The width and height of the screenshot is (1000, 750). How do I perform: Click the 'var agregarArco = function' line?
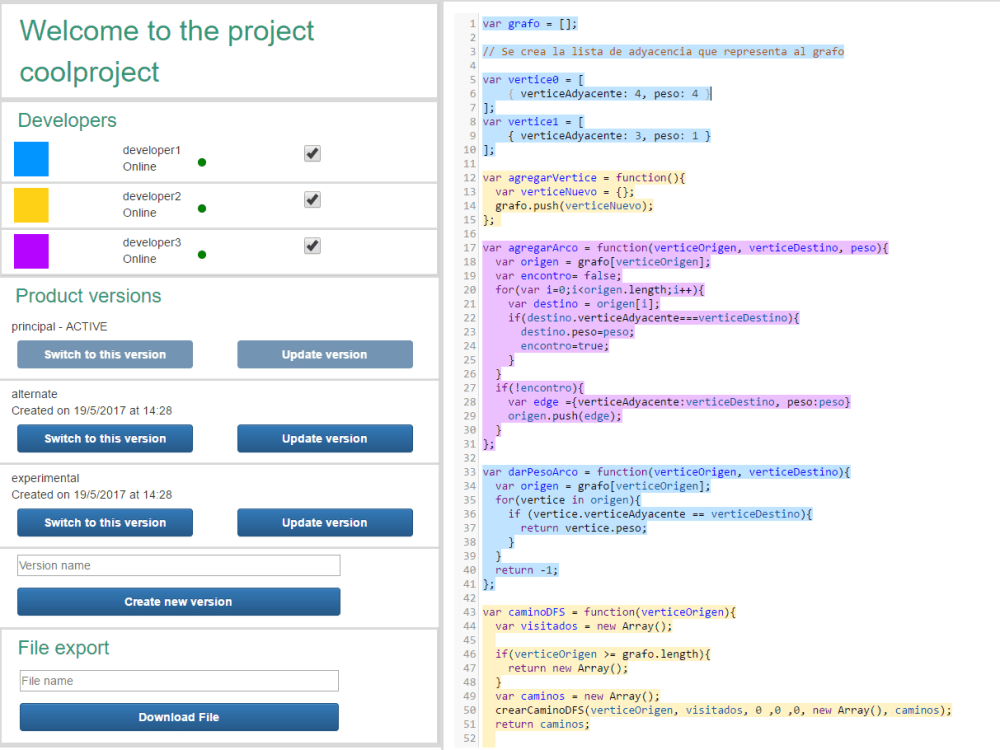[685, 248]
